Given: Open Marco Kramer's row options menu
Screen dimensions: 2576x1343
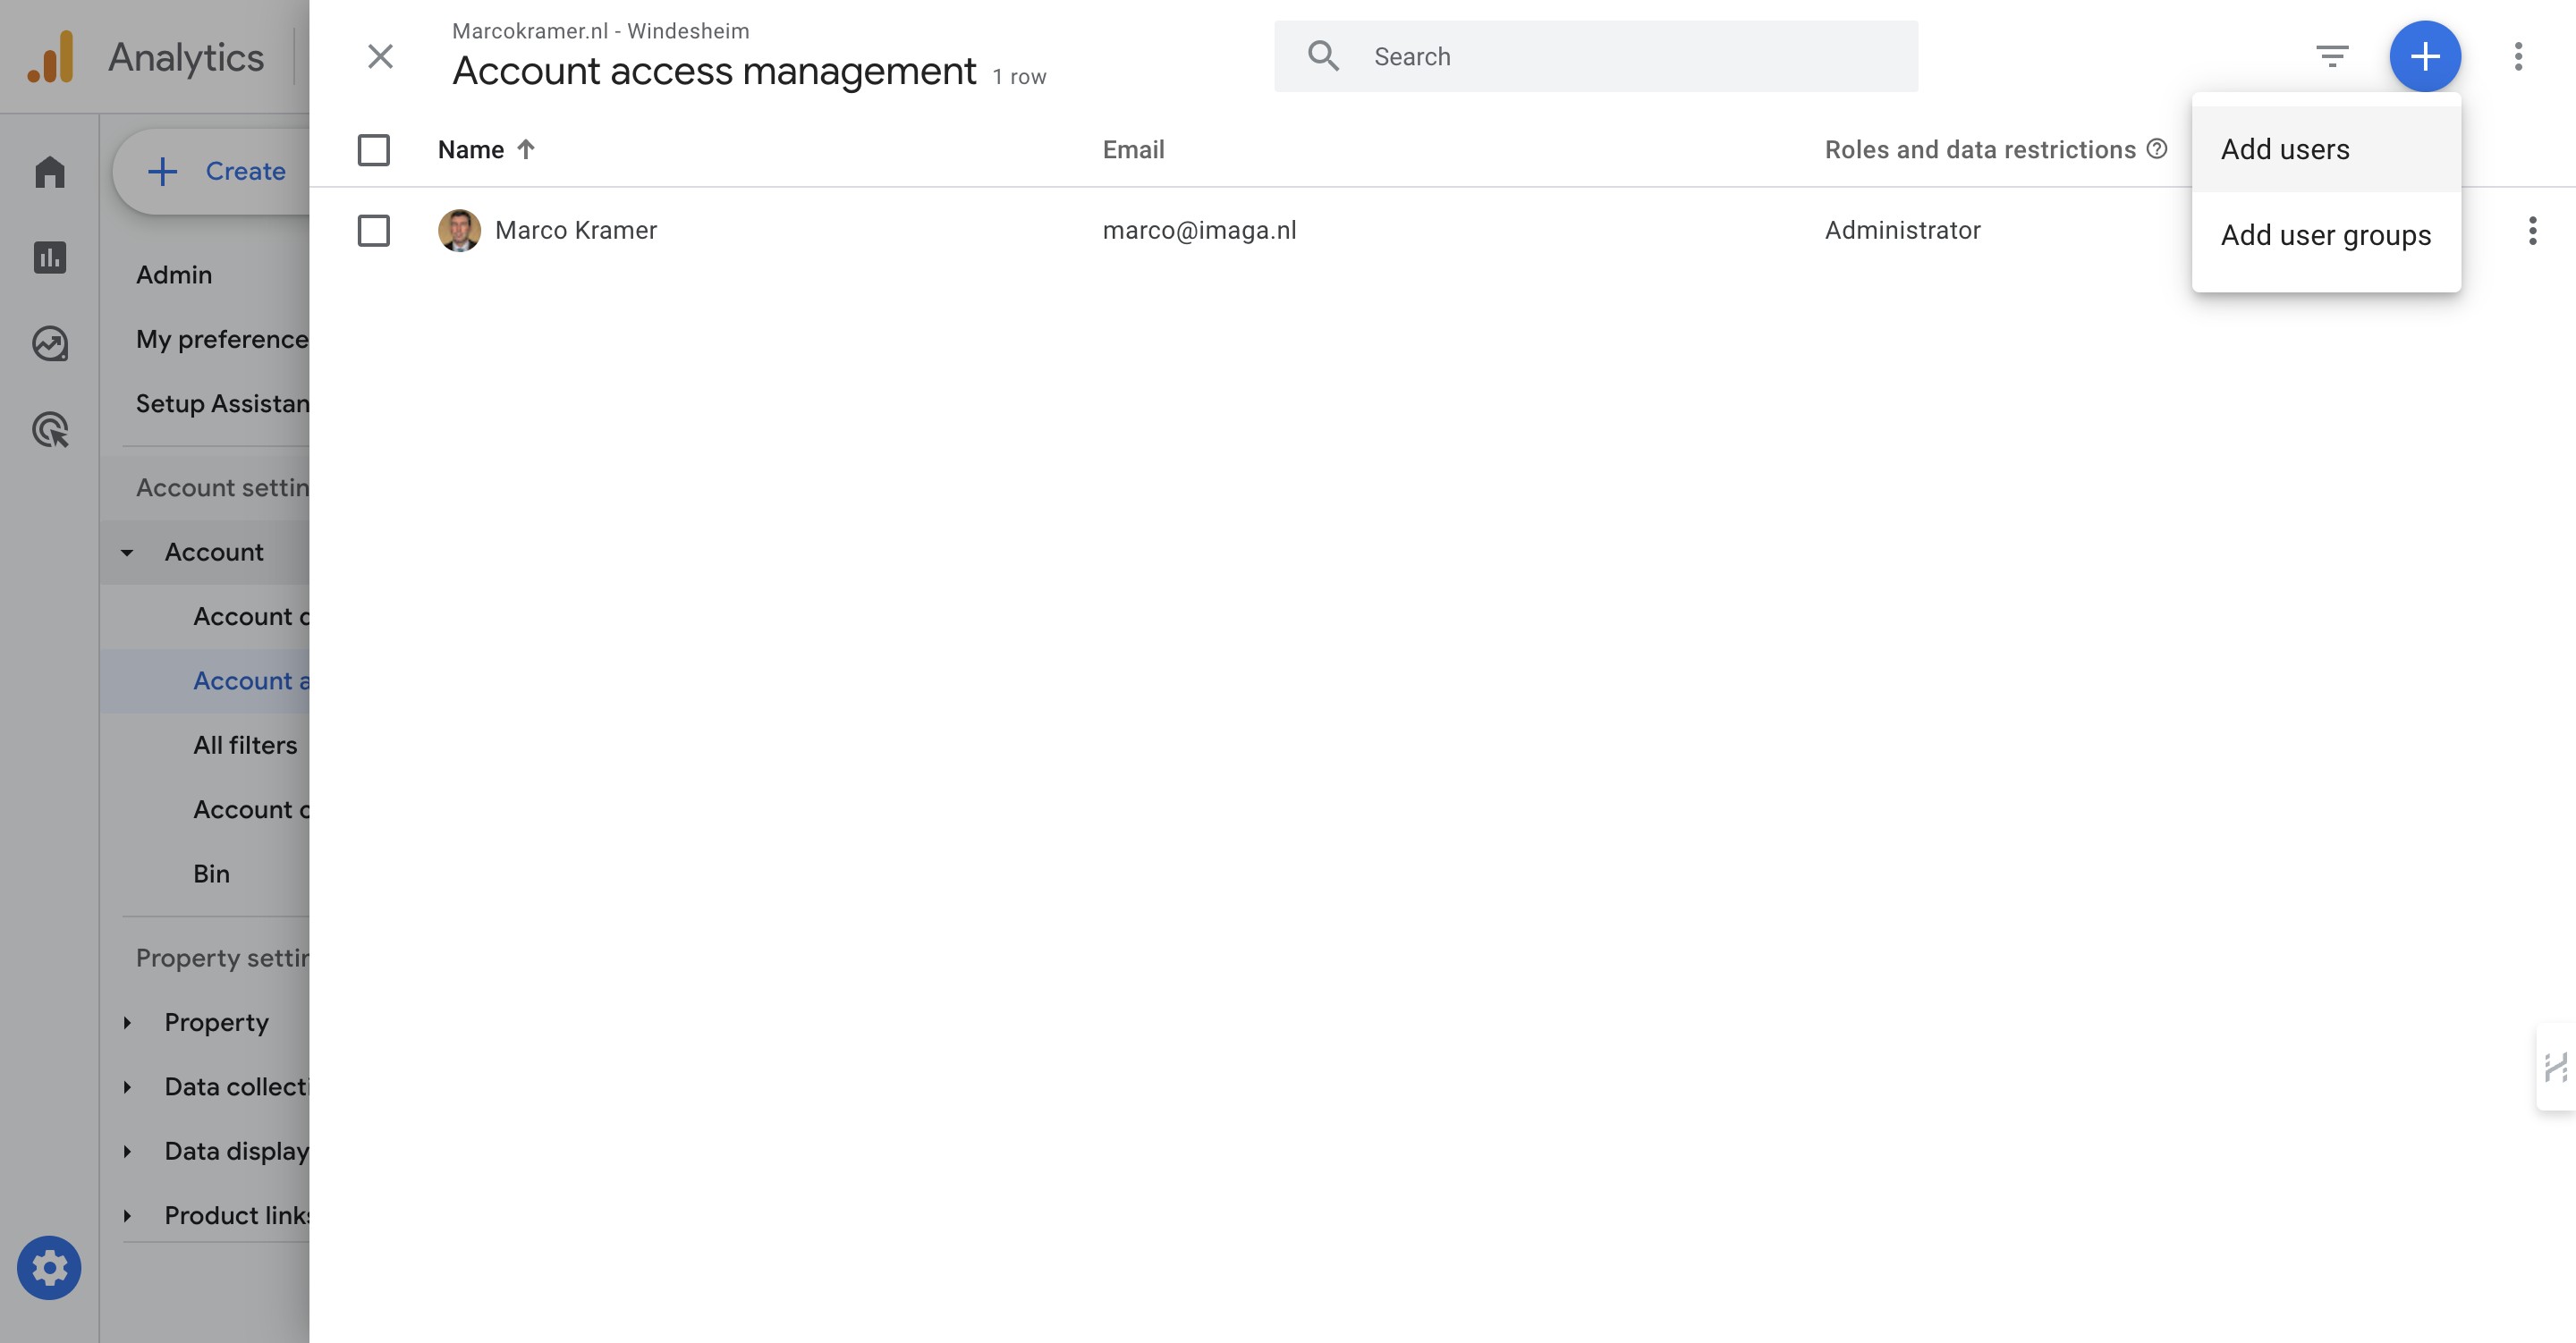Looking at the screenshot, I should click(x=2531, y=231).
